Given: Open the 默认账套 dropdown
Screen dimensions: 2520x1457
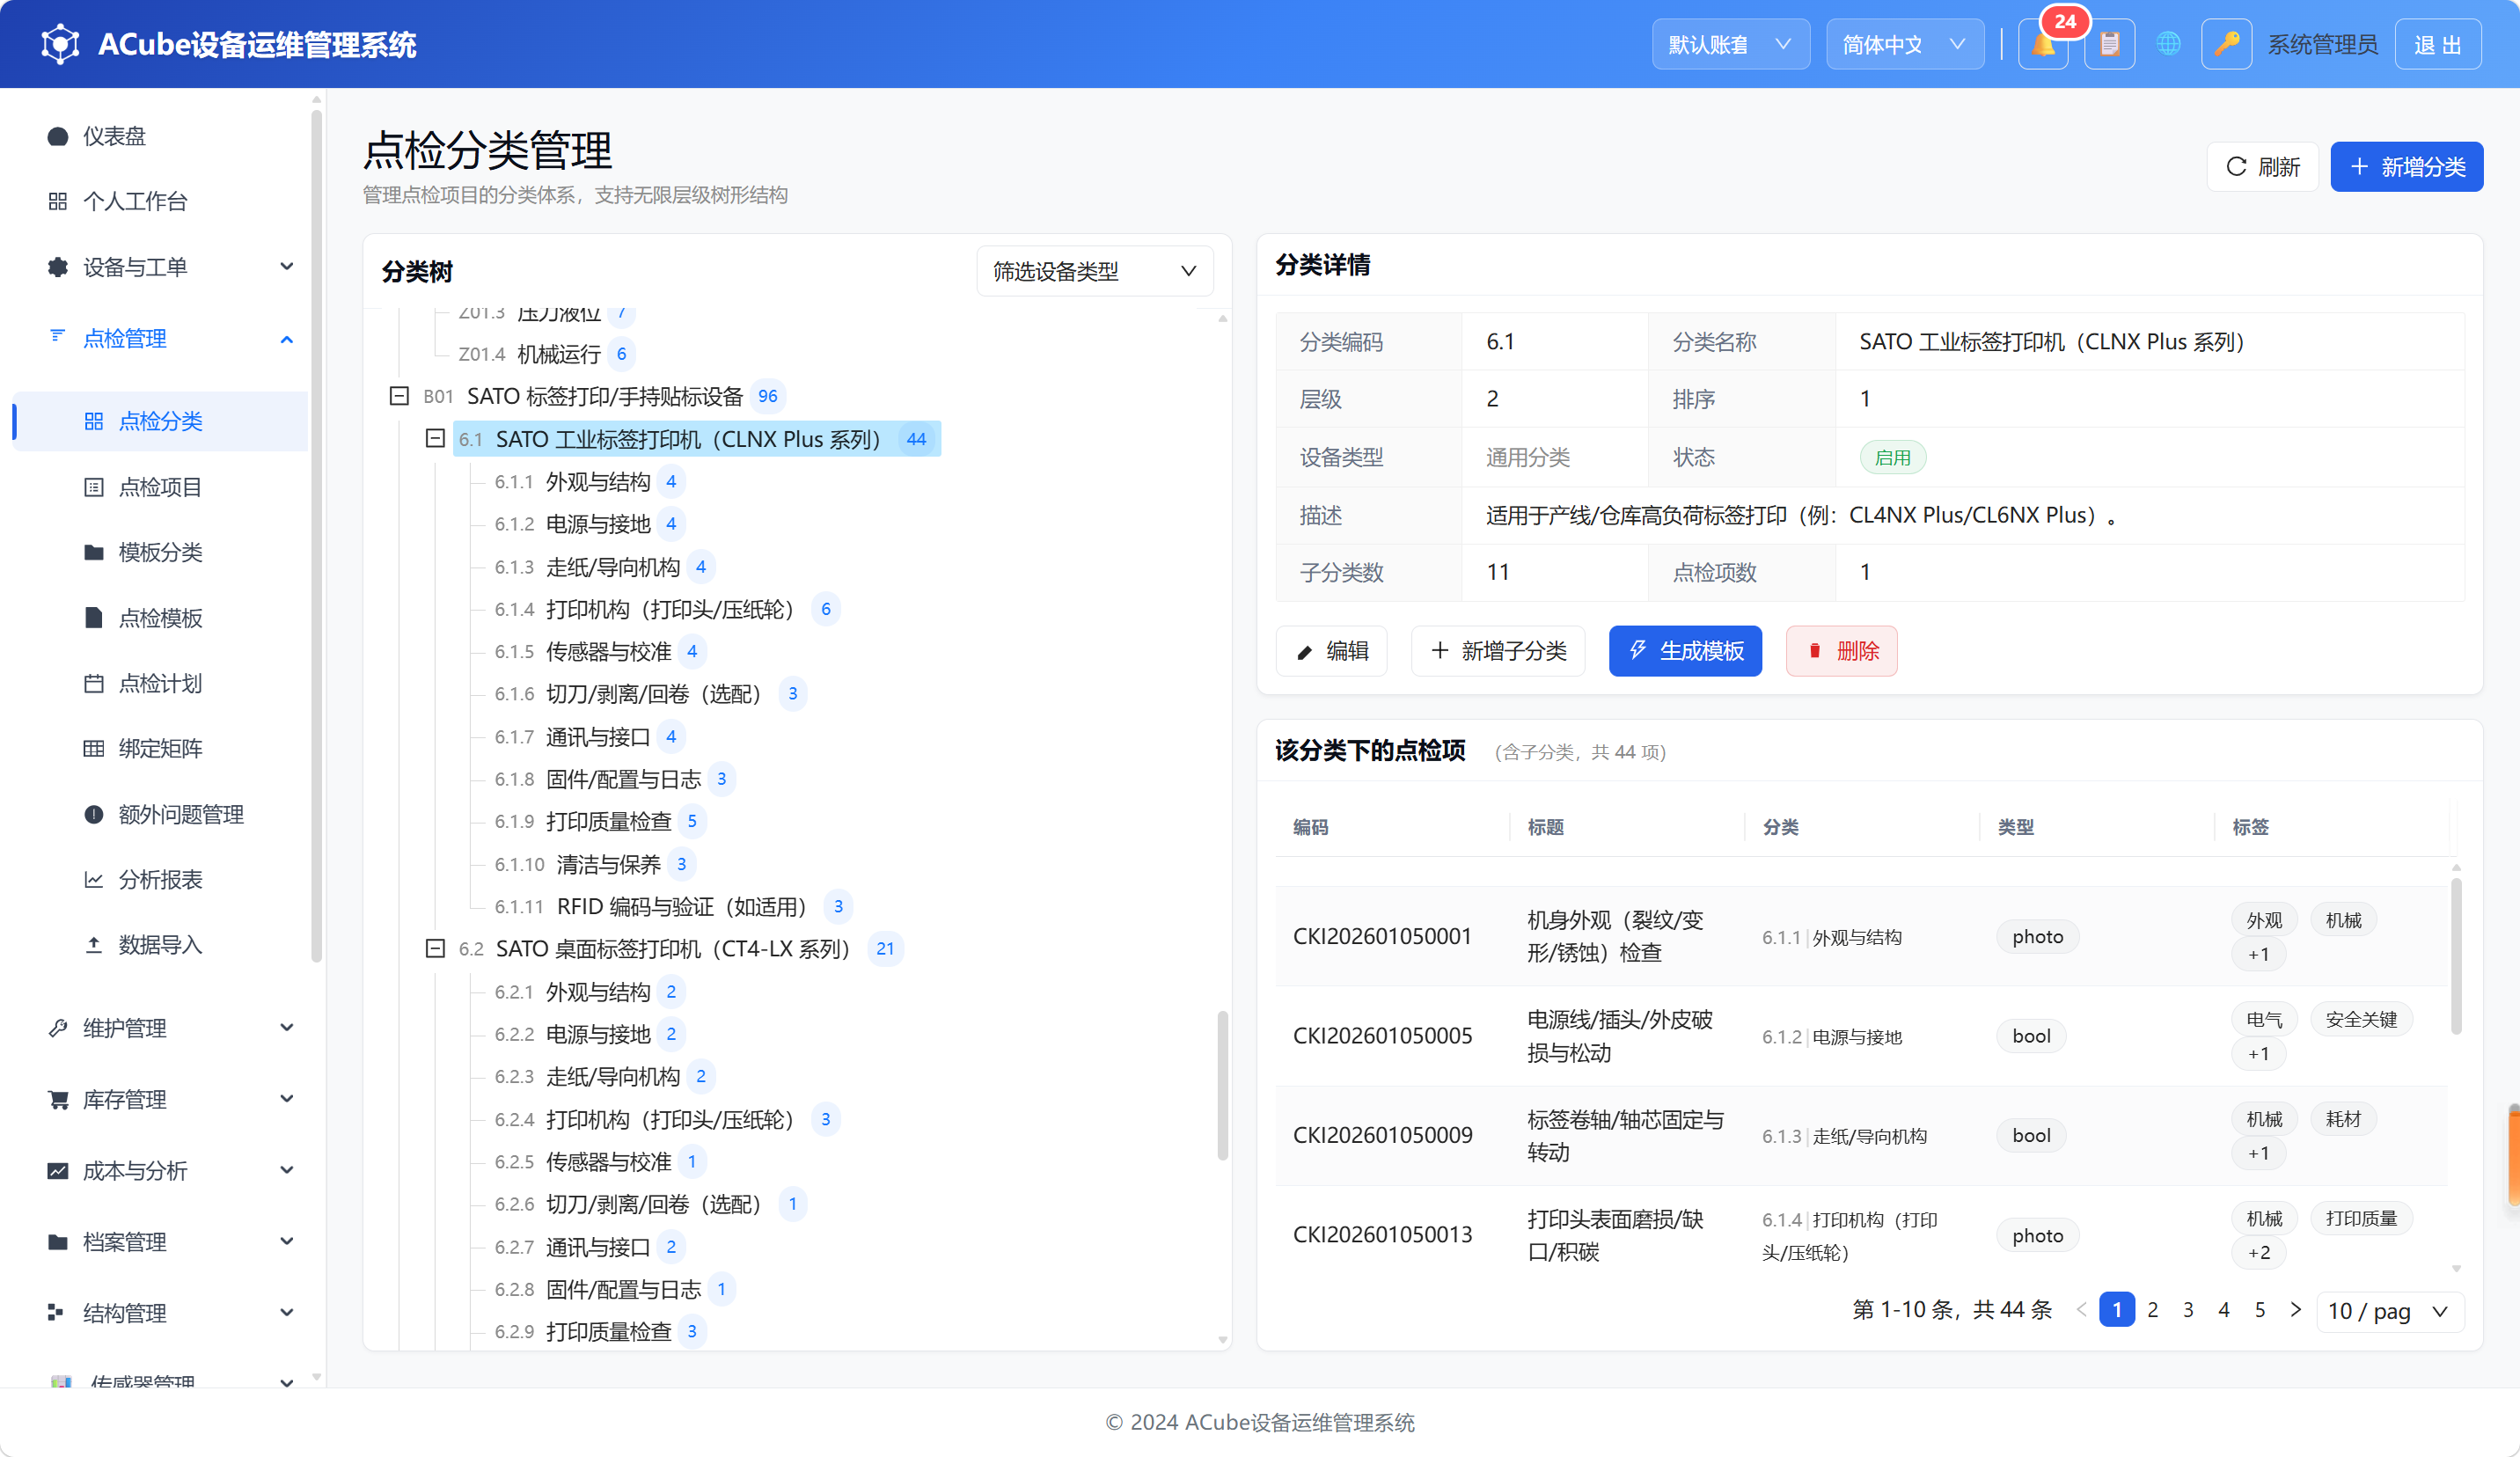Looking at the screenshot, I should click(x=1730, y=45).
